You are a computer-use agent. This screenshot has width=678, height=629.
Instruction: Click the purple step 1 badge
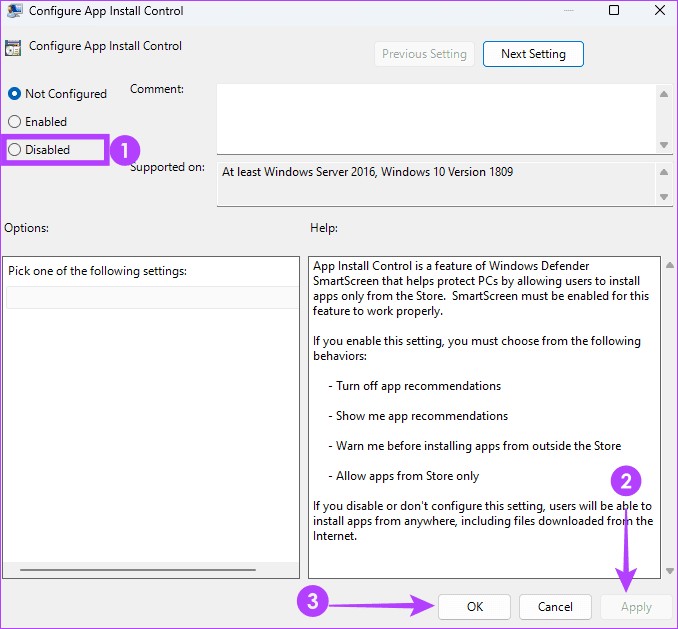123,151
